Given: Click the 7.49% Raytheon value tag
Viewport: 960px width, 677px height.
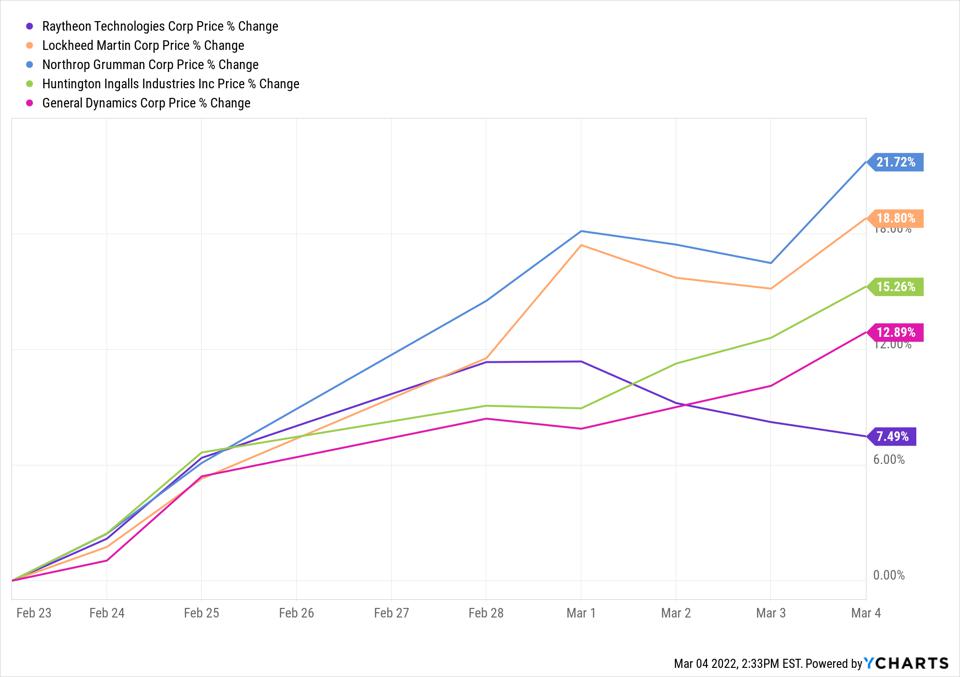Looking at the screenshot, I should click(893, 436).
